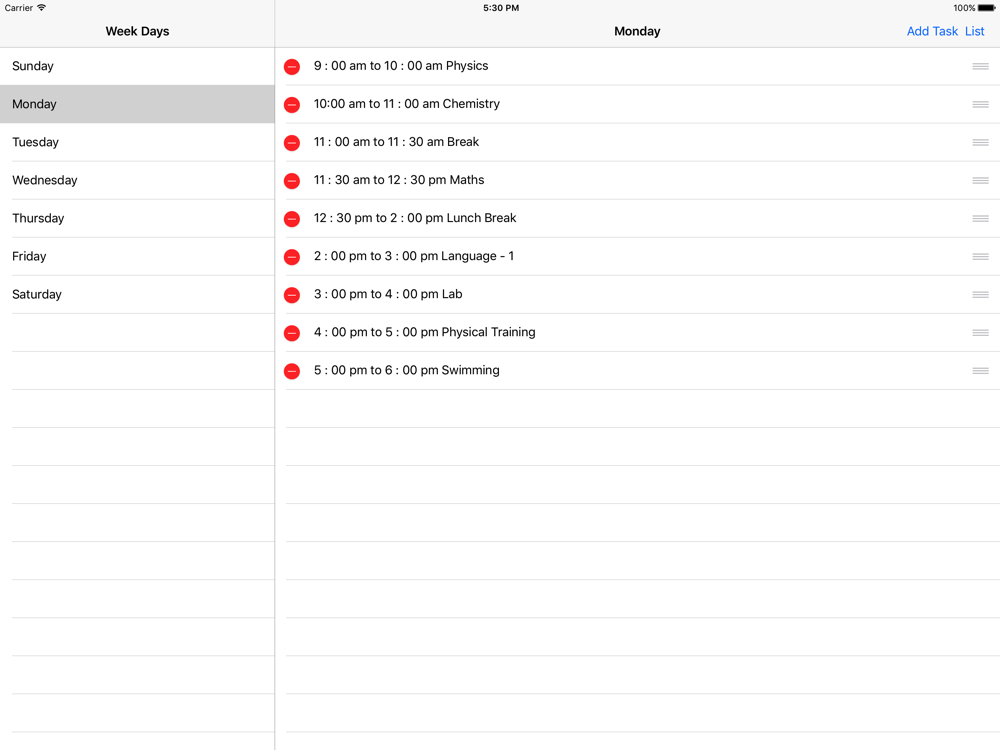Tap the red delete icon for Maths
Screen dimensions: 1000x750
[291, 180]
